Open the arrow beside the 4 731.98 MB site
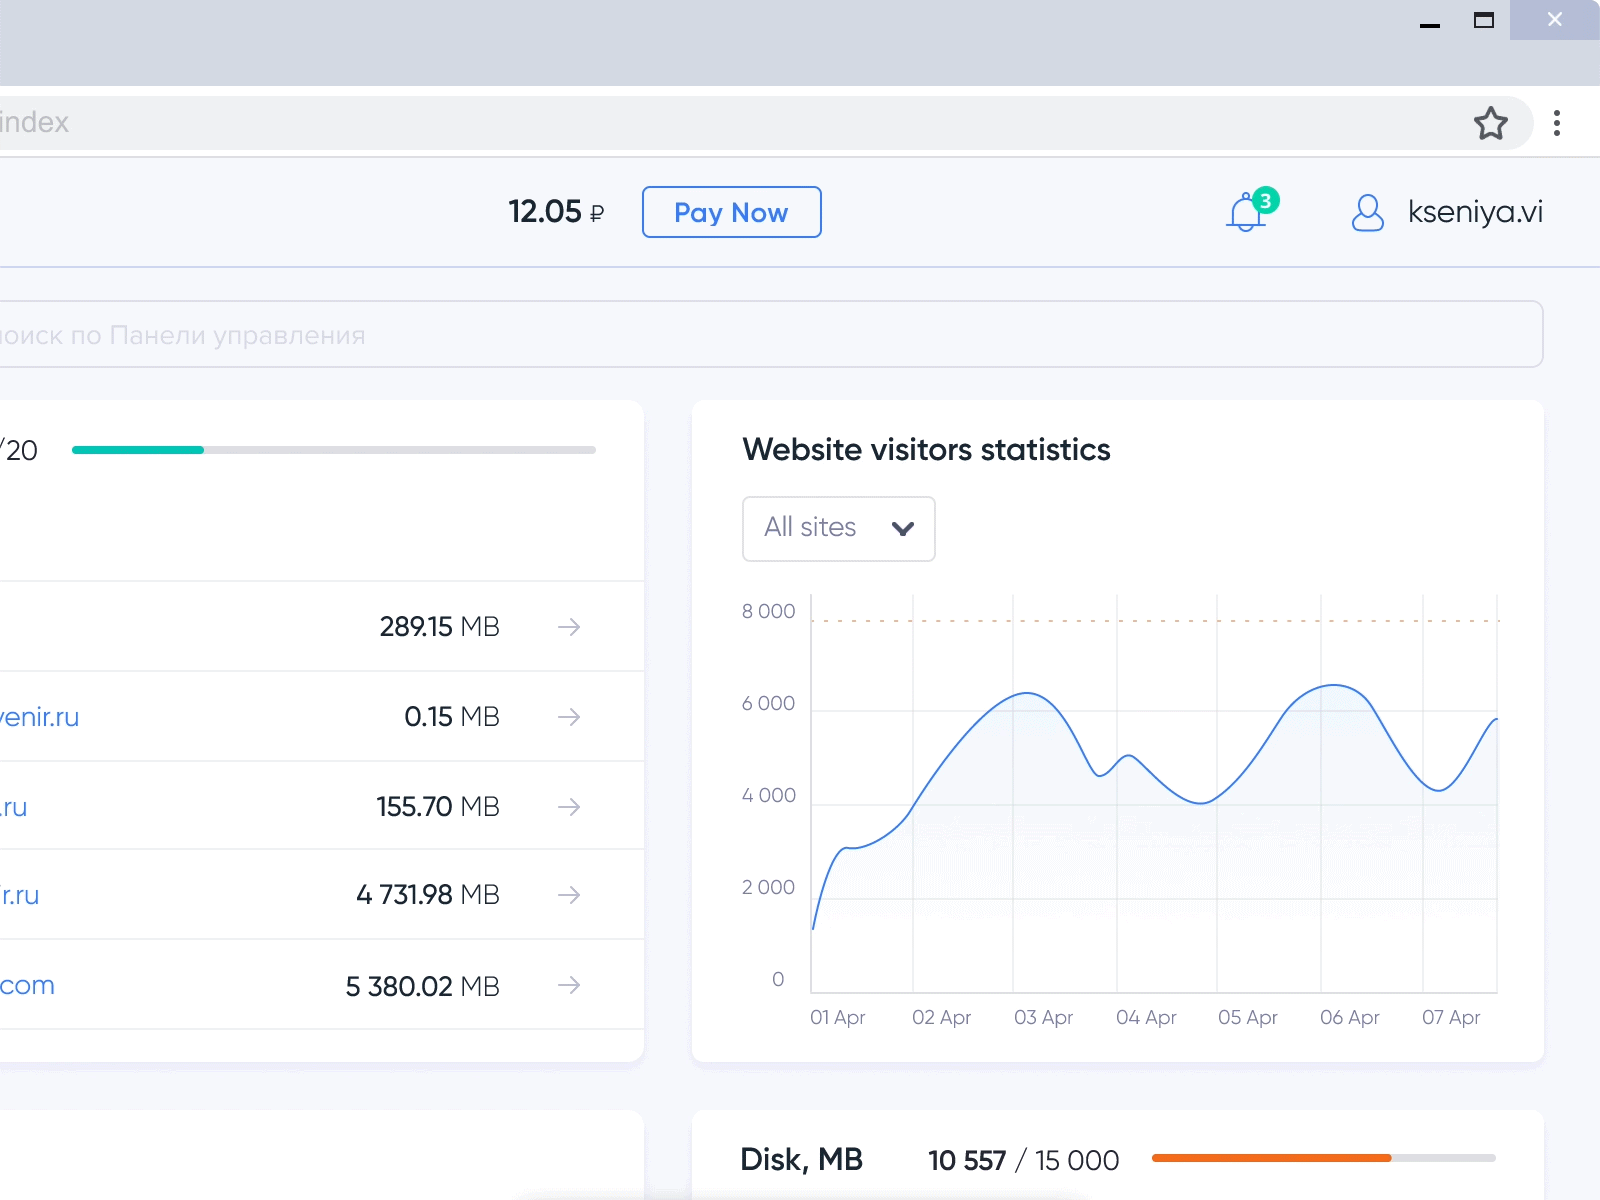1600x1200 pixels. [x=568, y=895]
